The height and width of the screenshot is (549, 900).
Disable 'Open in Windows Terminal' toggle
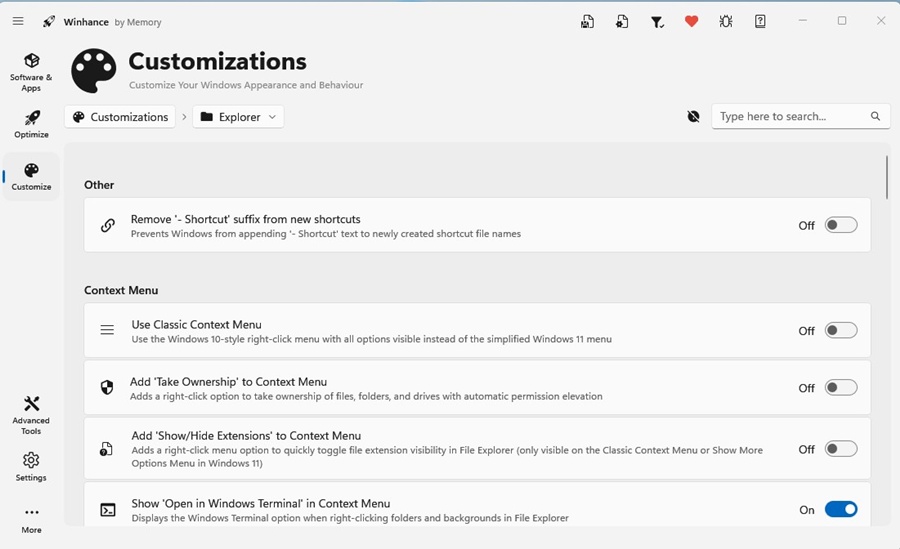[x=840, y=510]
